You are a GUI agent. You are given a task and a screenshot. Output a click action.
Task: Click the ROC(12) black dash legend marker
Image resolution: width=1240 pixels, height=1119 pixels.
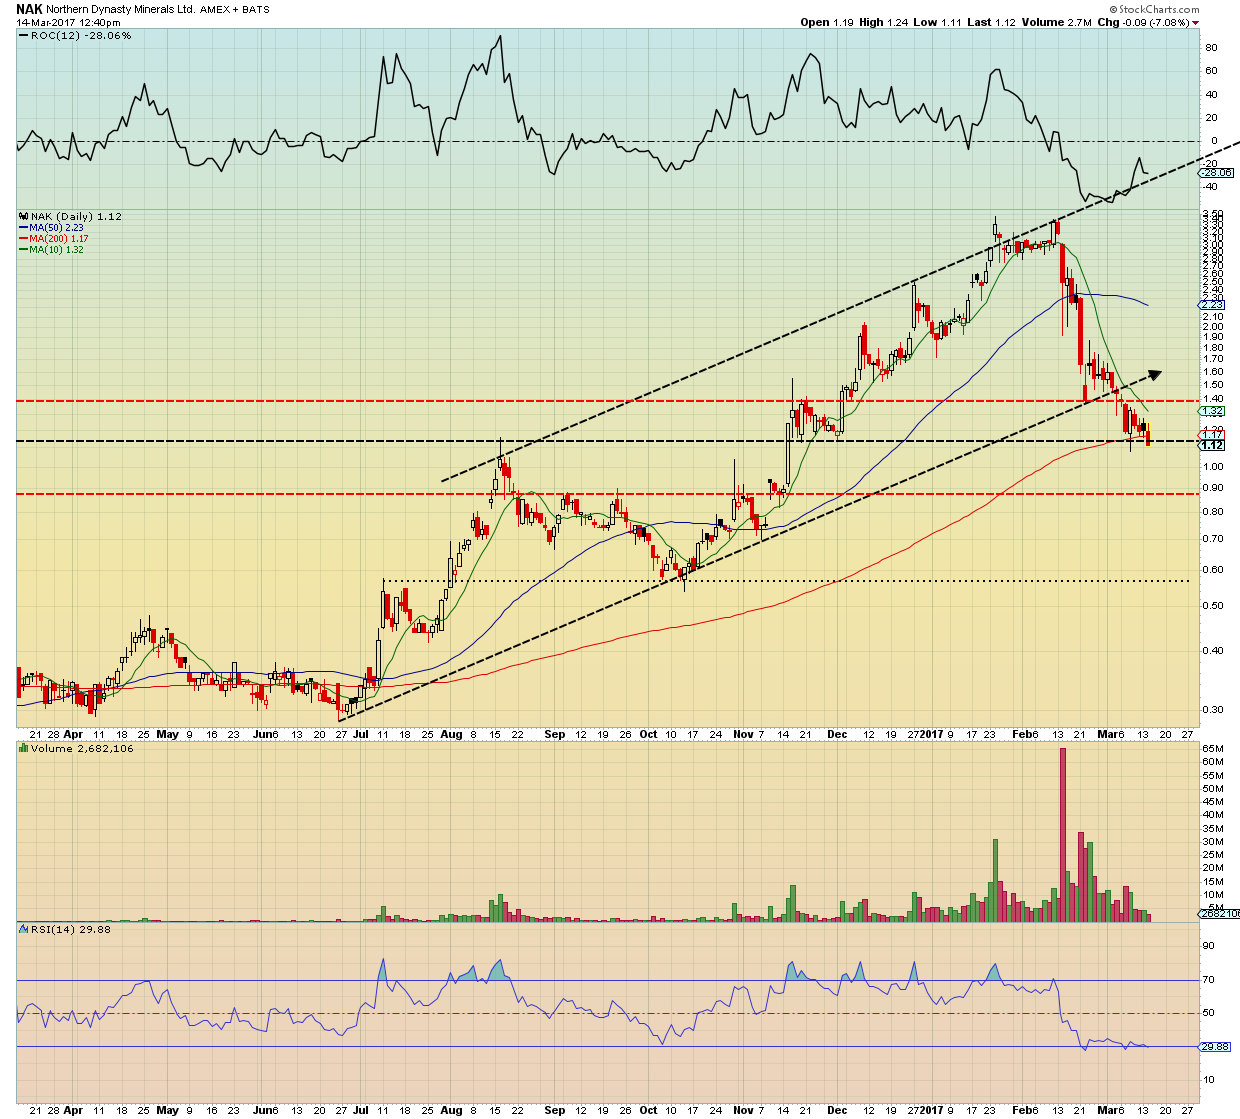25,36
